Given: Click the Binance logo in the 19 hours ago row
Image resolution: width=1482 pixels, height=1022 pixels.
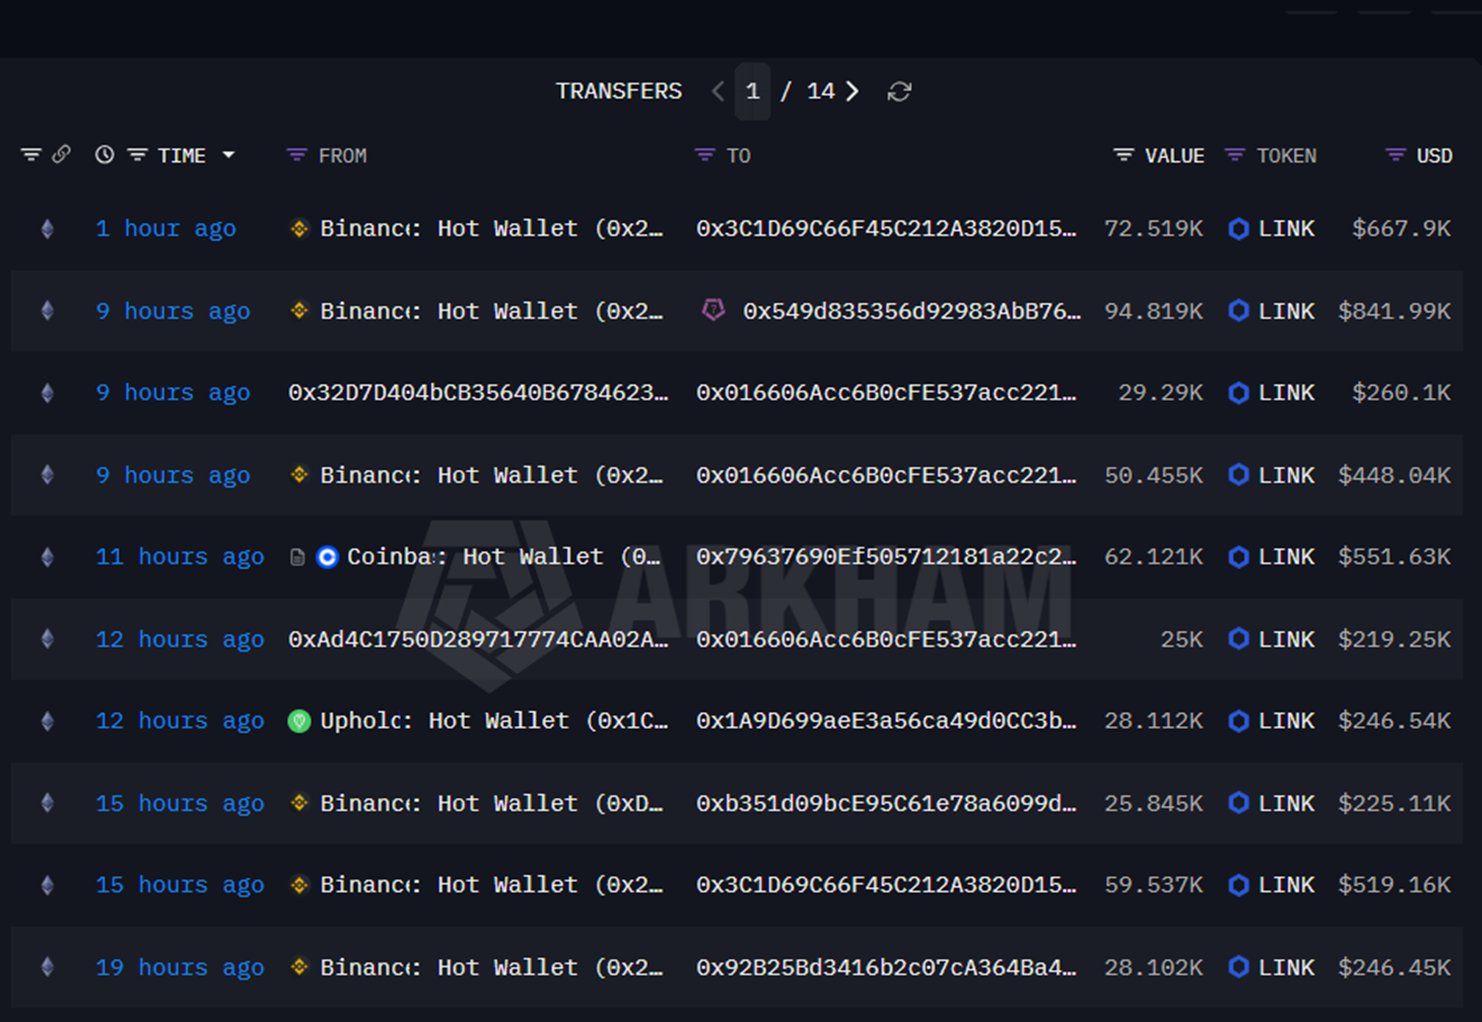Looking at the screenshot, I should (299, 967).
